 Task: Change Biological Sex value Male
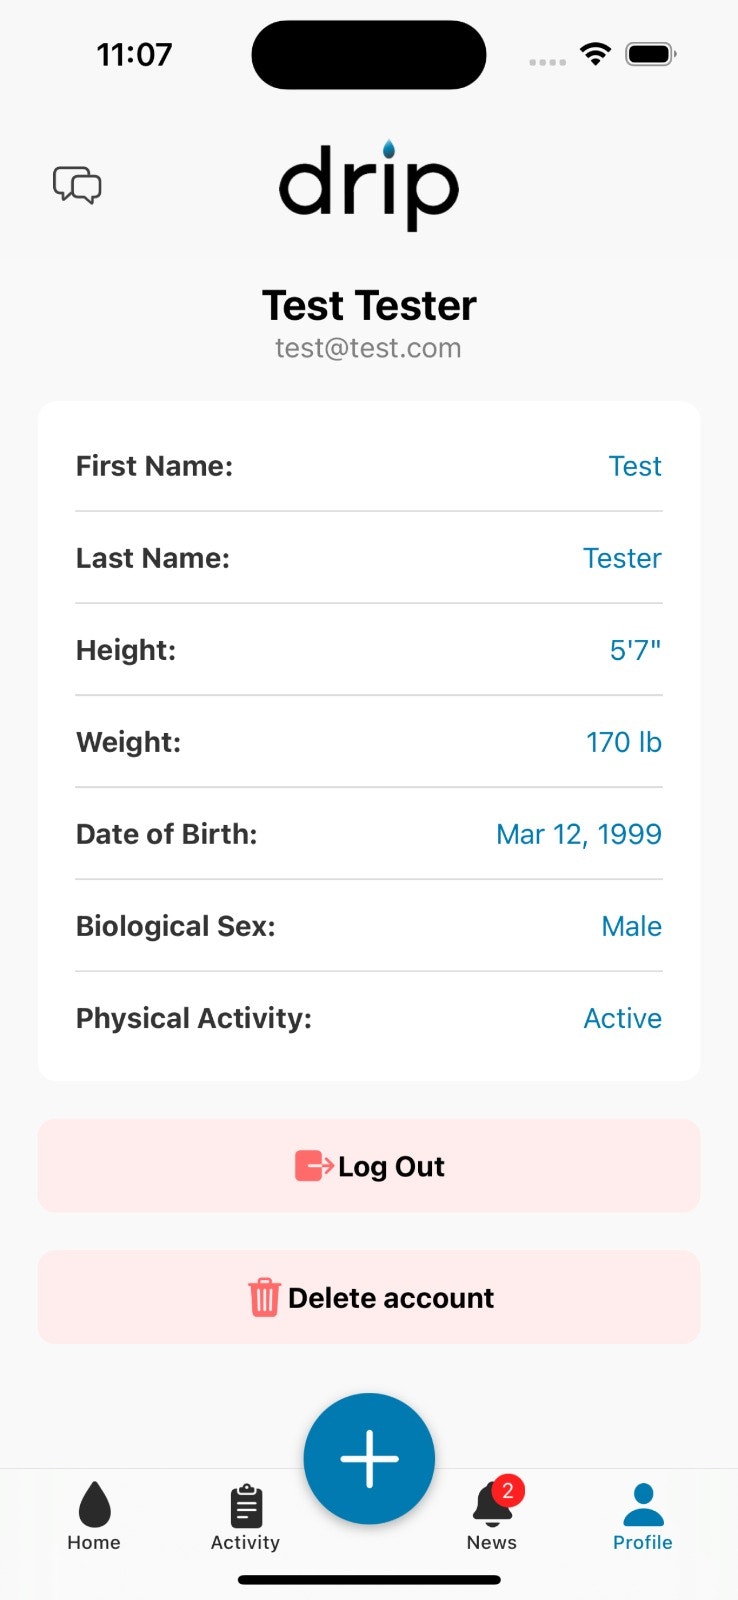pyautogui.click(x=631, y=926)
